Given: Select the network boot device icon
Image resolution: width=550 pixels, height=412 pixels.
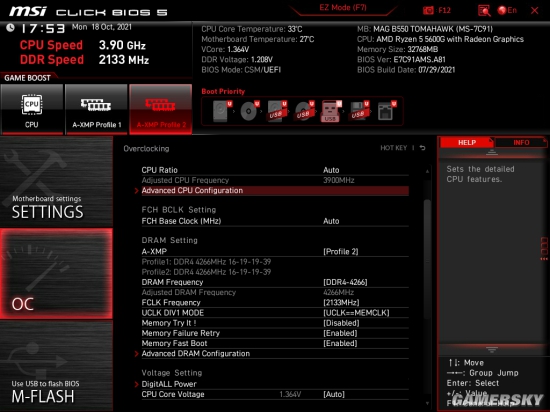Looking at the screenshot, I should coord(386,111).
